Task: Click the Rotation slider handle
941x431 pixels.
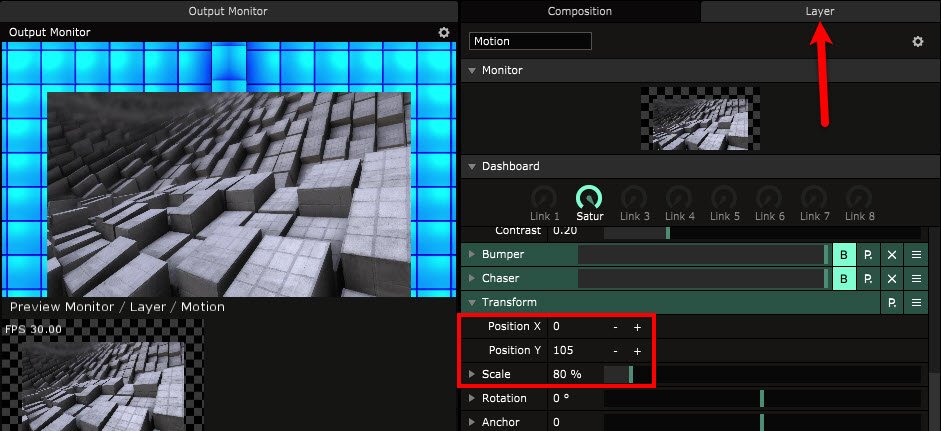Action: pos(762,398)
